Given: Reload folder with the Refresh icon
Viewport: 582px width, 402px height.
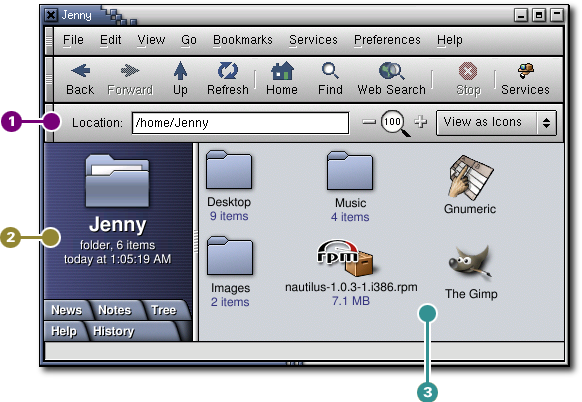Looking at the screenshot, I should click(x=228, y=71).
